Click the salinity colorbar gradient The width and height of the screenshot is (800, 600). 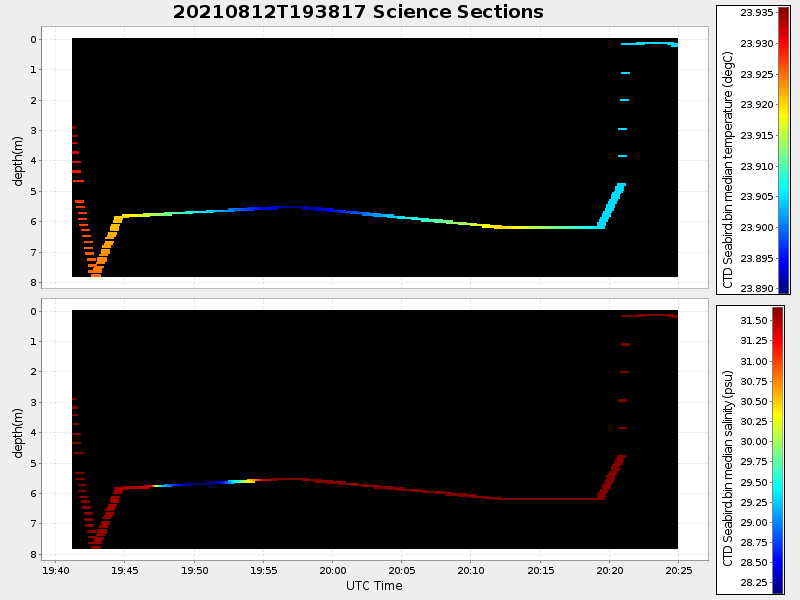point(778,450)
